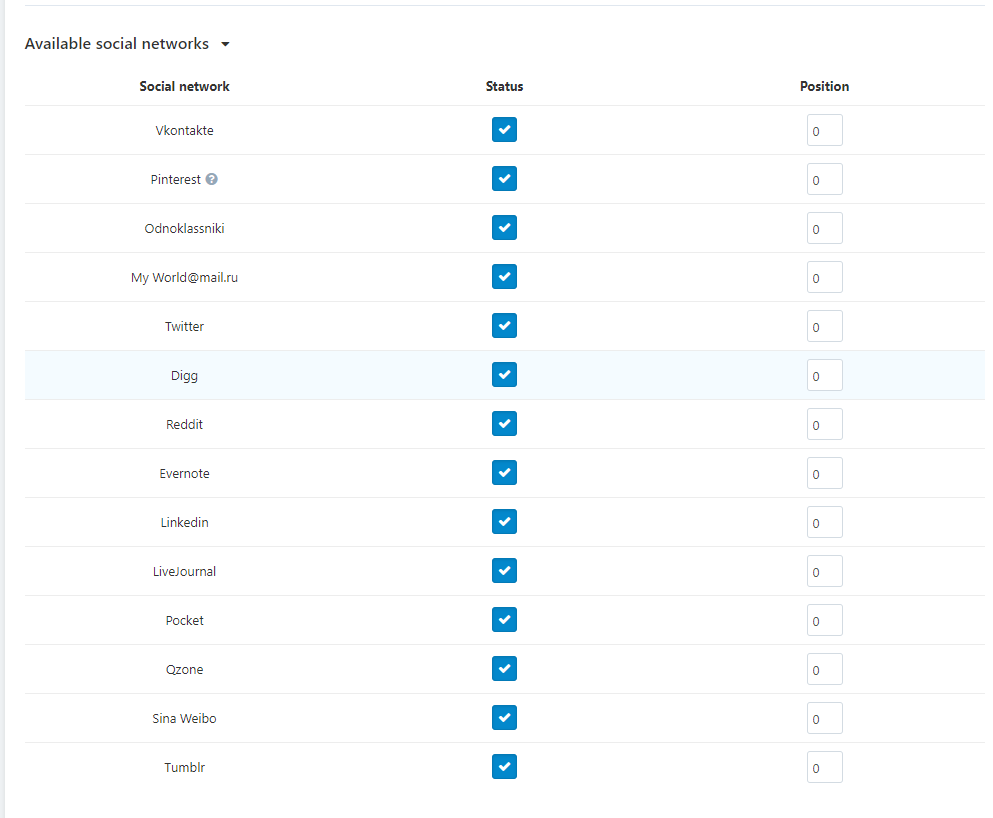Select the Qzone position field
This screenshot has width=993, height=818.
click(x=825, y=669)
